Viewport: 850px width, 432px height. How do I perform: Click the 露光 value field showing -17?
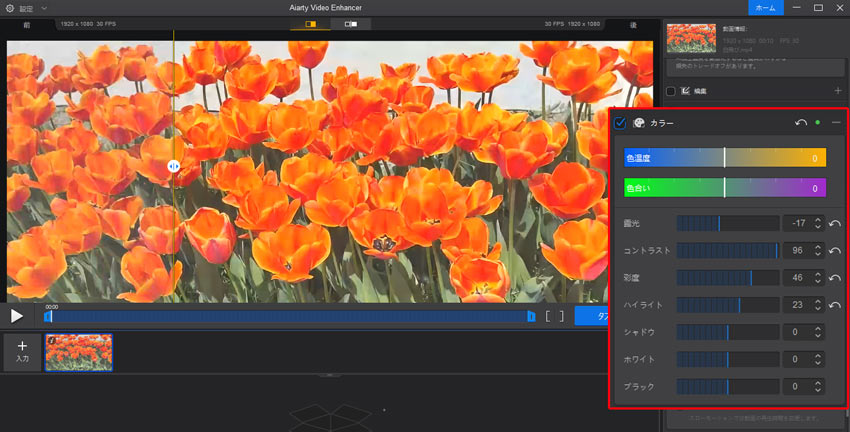point(797,223)
